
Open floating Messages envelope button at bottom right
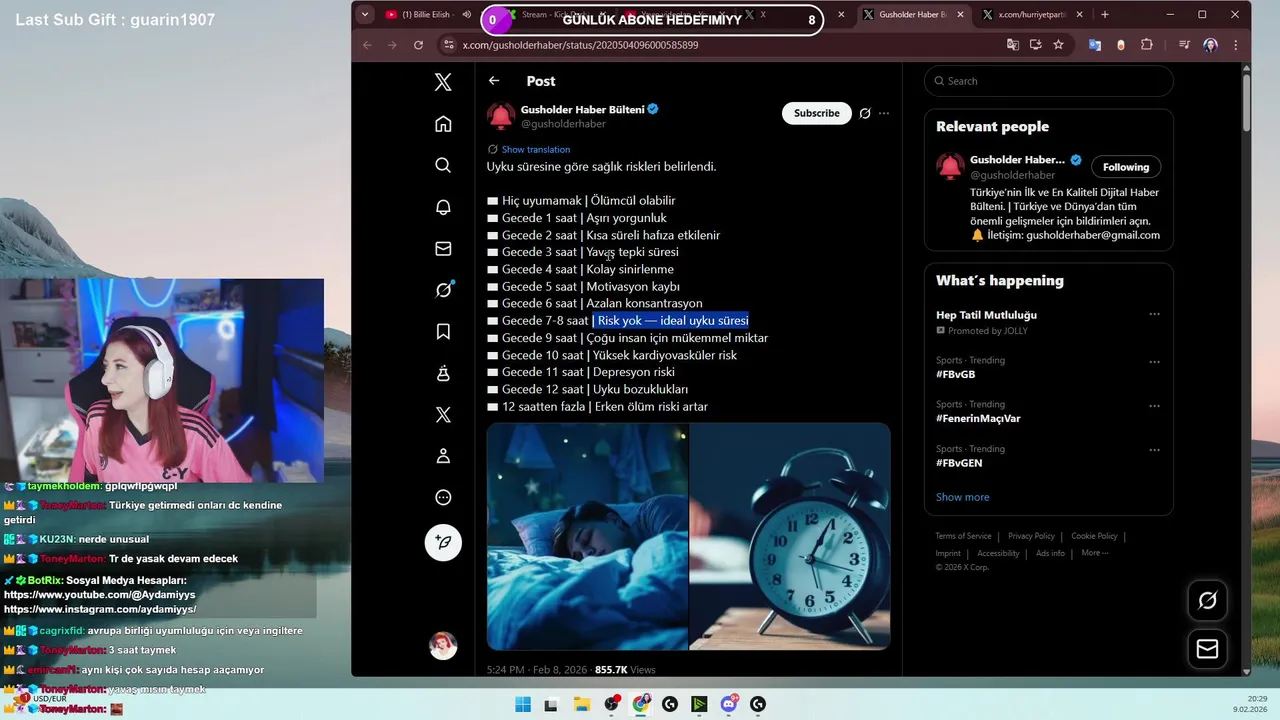[1207, 649]
